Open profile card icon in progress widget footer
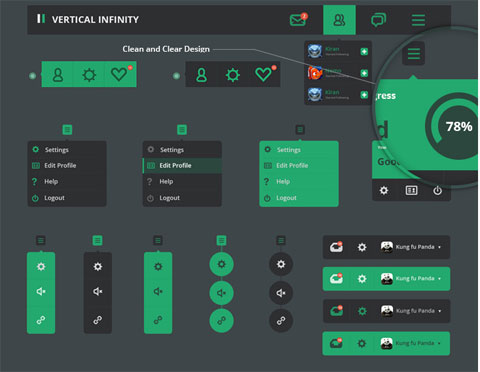This screenshot has width=480, height=372. point(411,190)
